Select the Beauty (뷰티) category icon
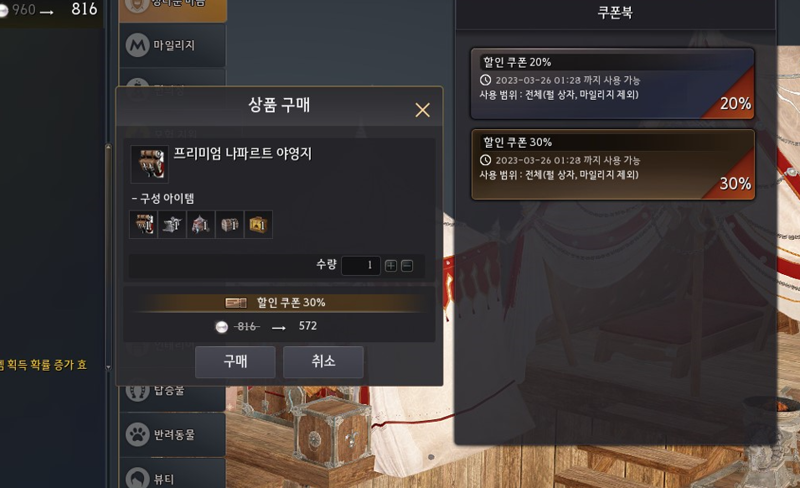Screen dimensions: 800x488 point(138,478)
